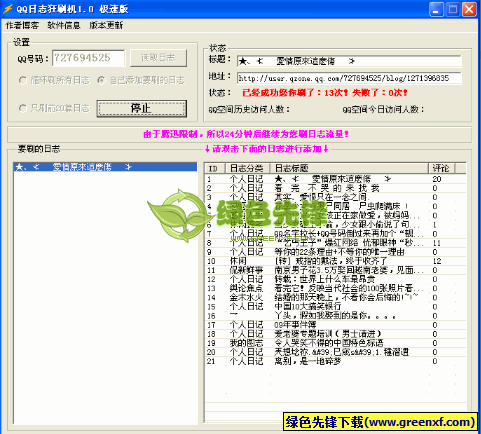The image size is (481, 434).
Task: Click the 地址 URL field
Action: click(349, 78)
